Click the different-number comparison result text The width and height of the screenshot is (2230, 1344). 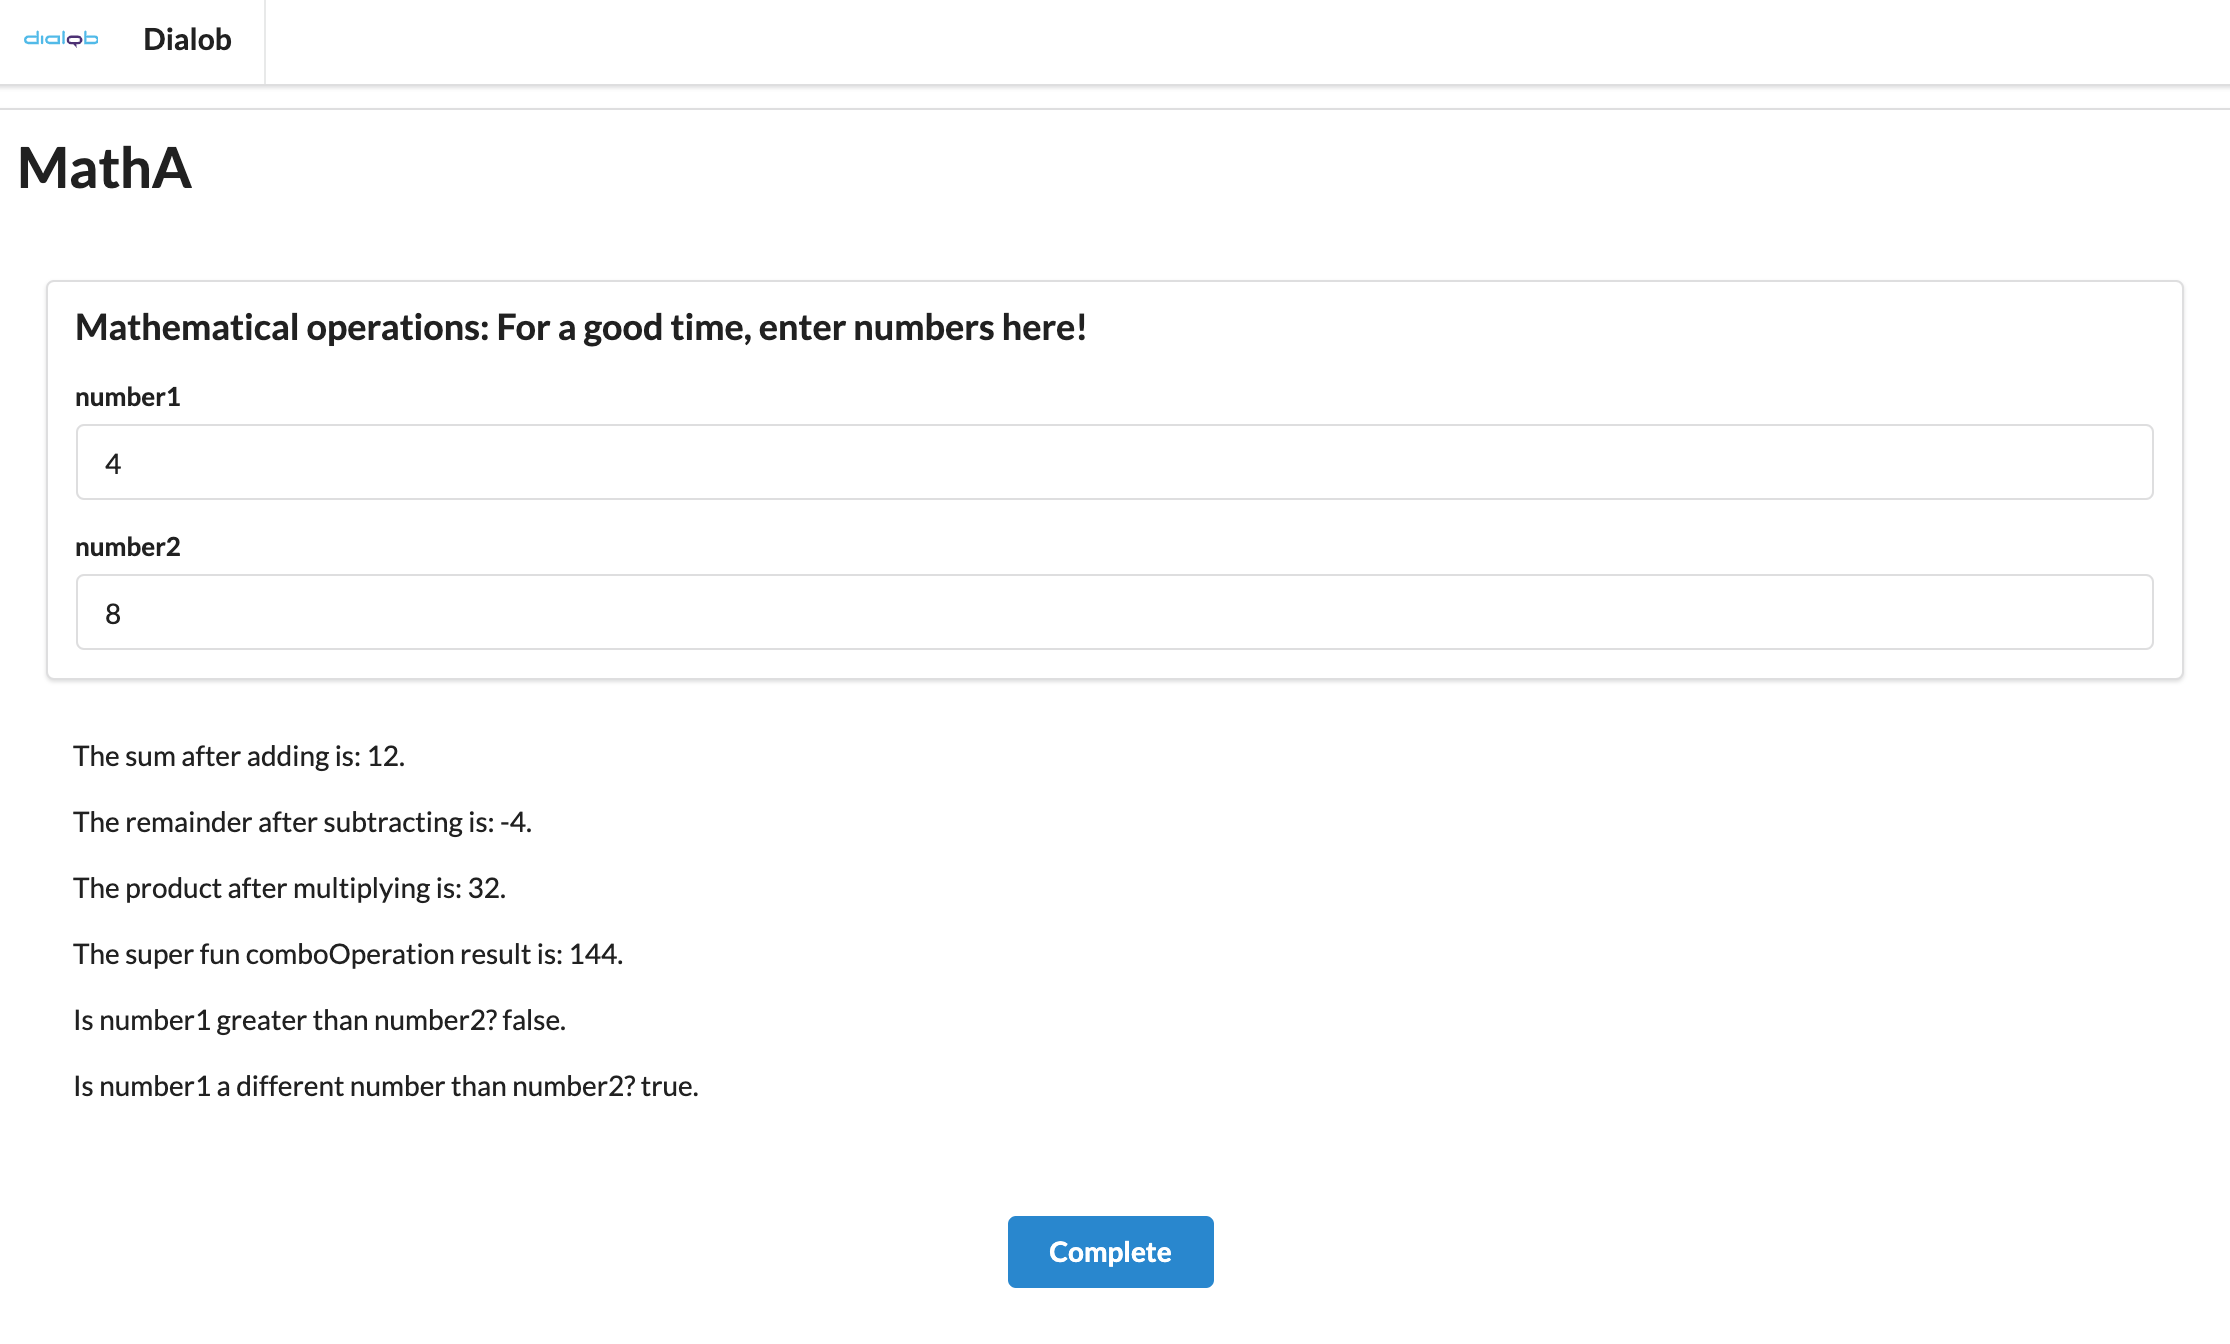tap(386, 1086)
